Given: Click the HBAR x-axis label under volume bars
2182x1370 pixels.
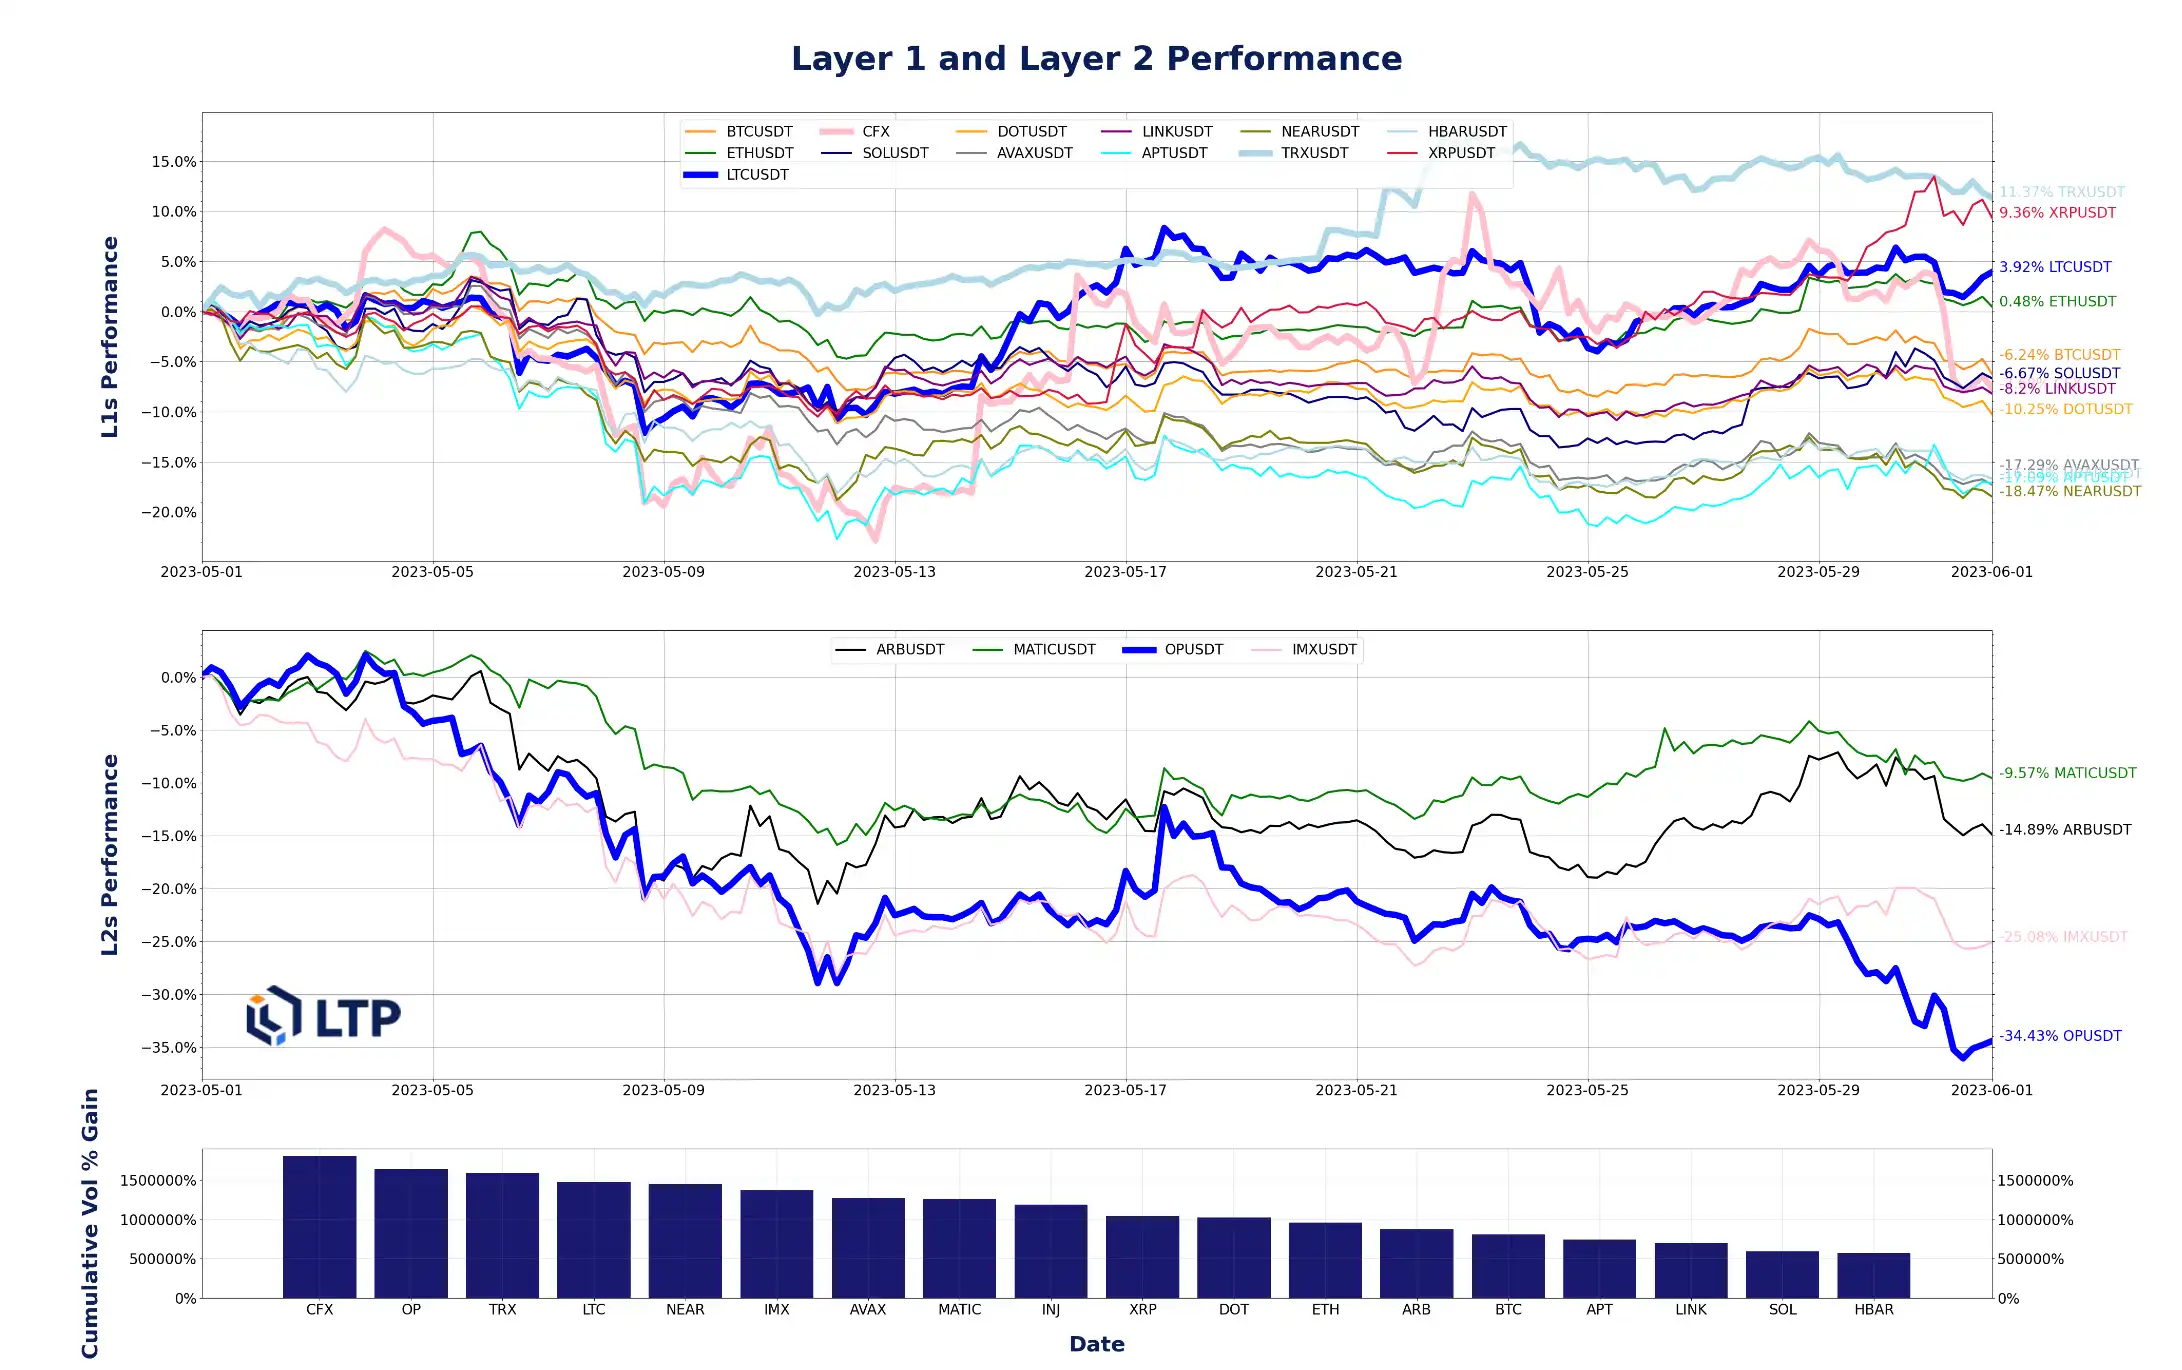Looking at the screenshot, I should click(1874, 1310).
